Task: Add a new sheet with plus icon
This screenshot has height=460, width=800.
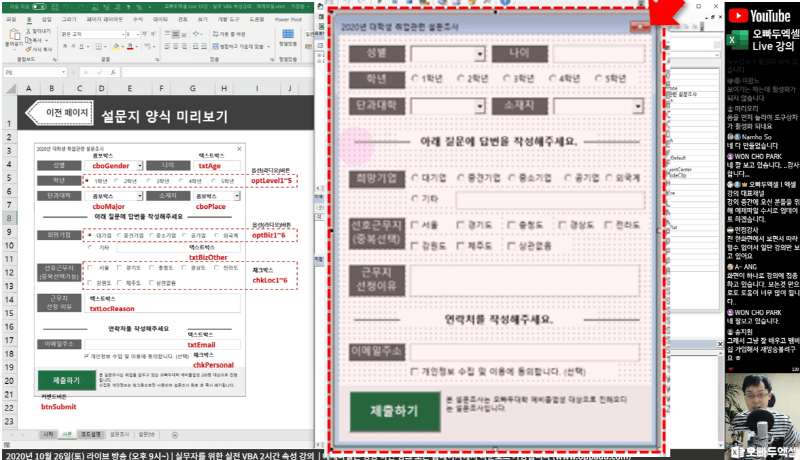Action: pos(175,435)
